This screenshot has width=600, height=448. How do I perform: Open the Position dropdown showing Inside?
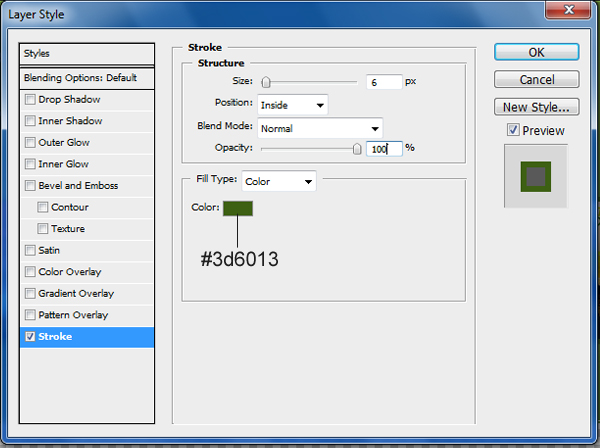click(x=293, y=105)
